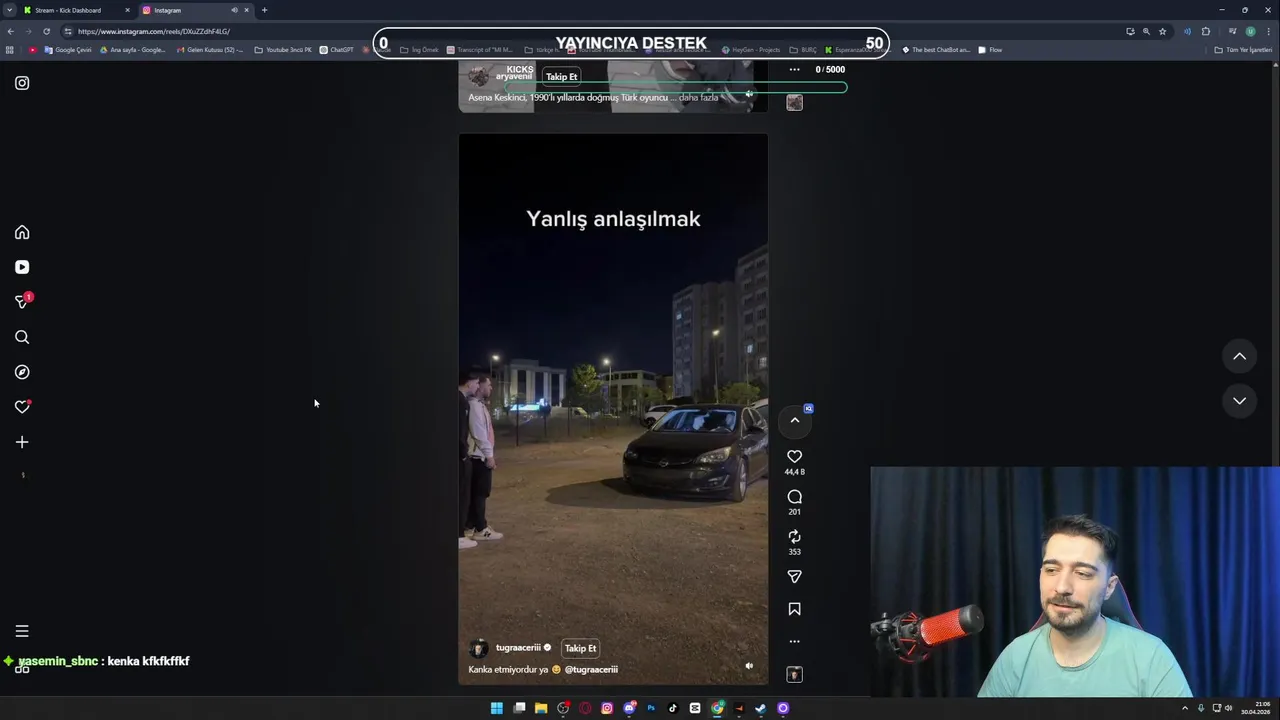Open Gelen Kutusu (52) bookmark

209,50
